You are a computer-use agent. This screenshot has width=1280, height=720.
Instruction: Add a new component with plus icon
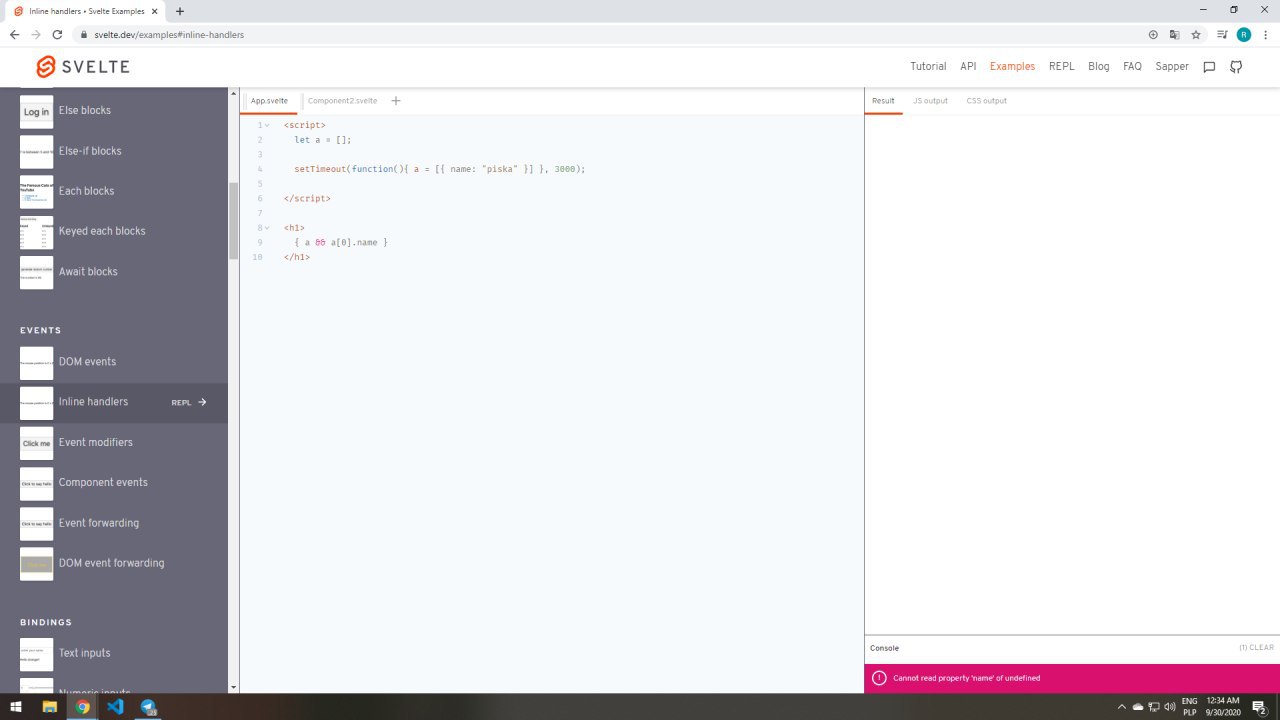tap(396, 101)
